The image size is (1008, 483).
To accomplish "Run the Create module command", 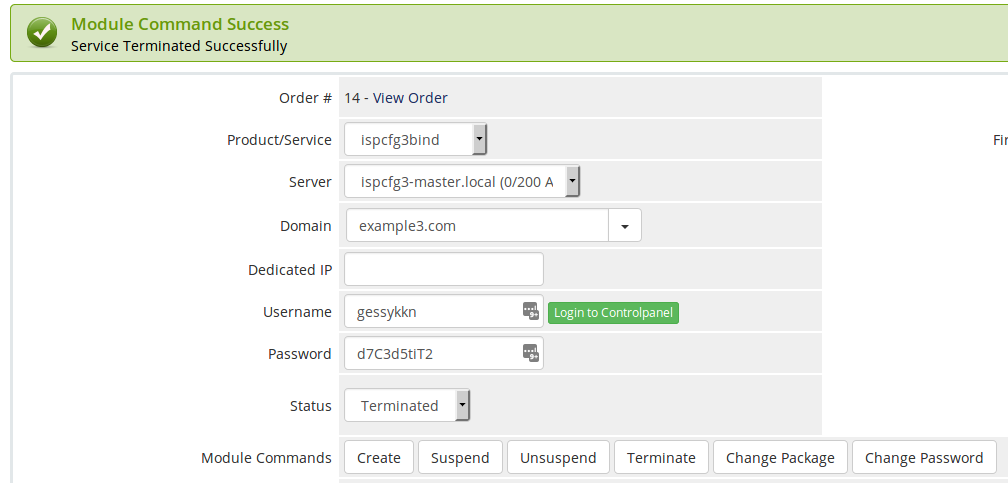I will pyautogui.click(x=379, y=458).
